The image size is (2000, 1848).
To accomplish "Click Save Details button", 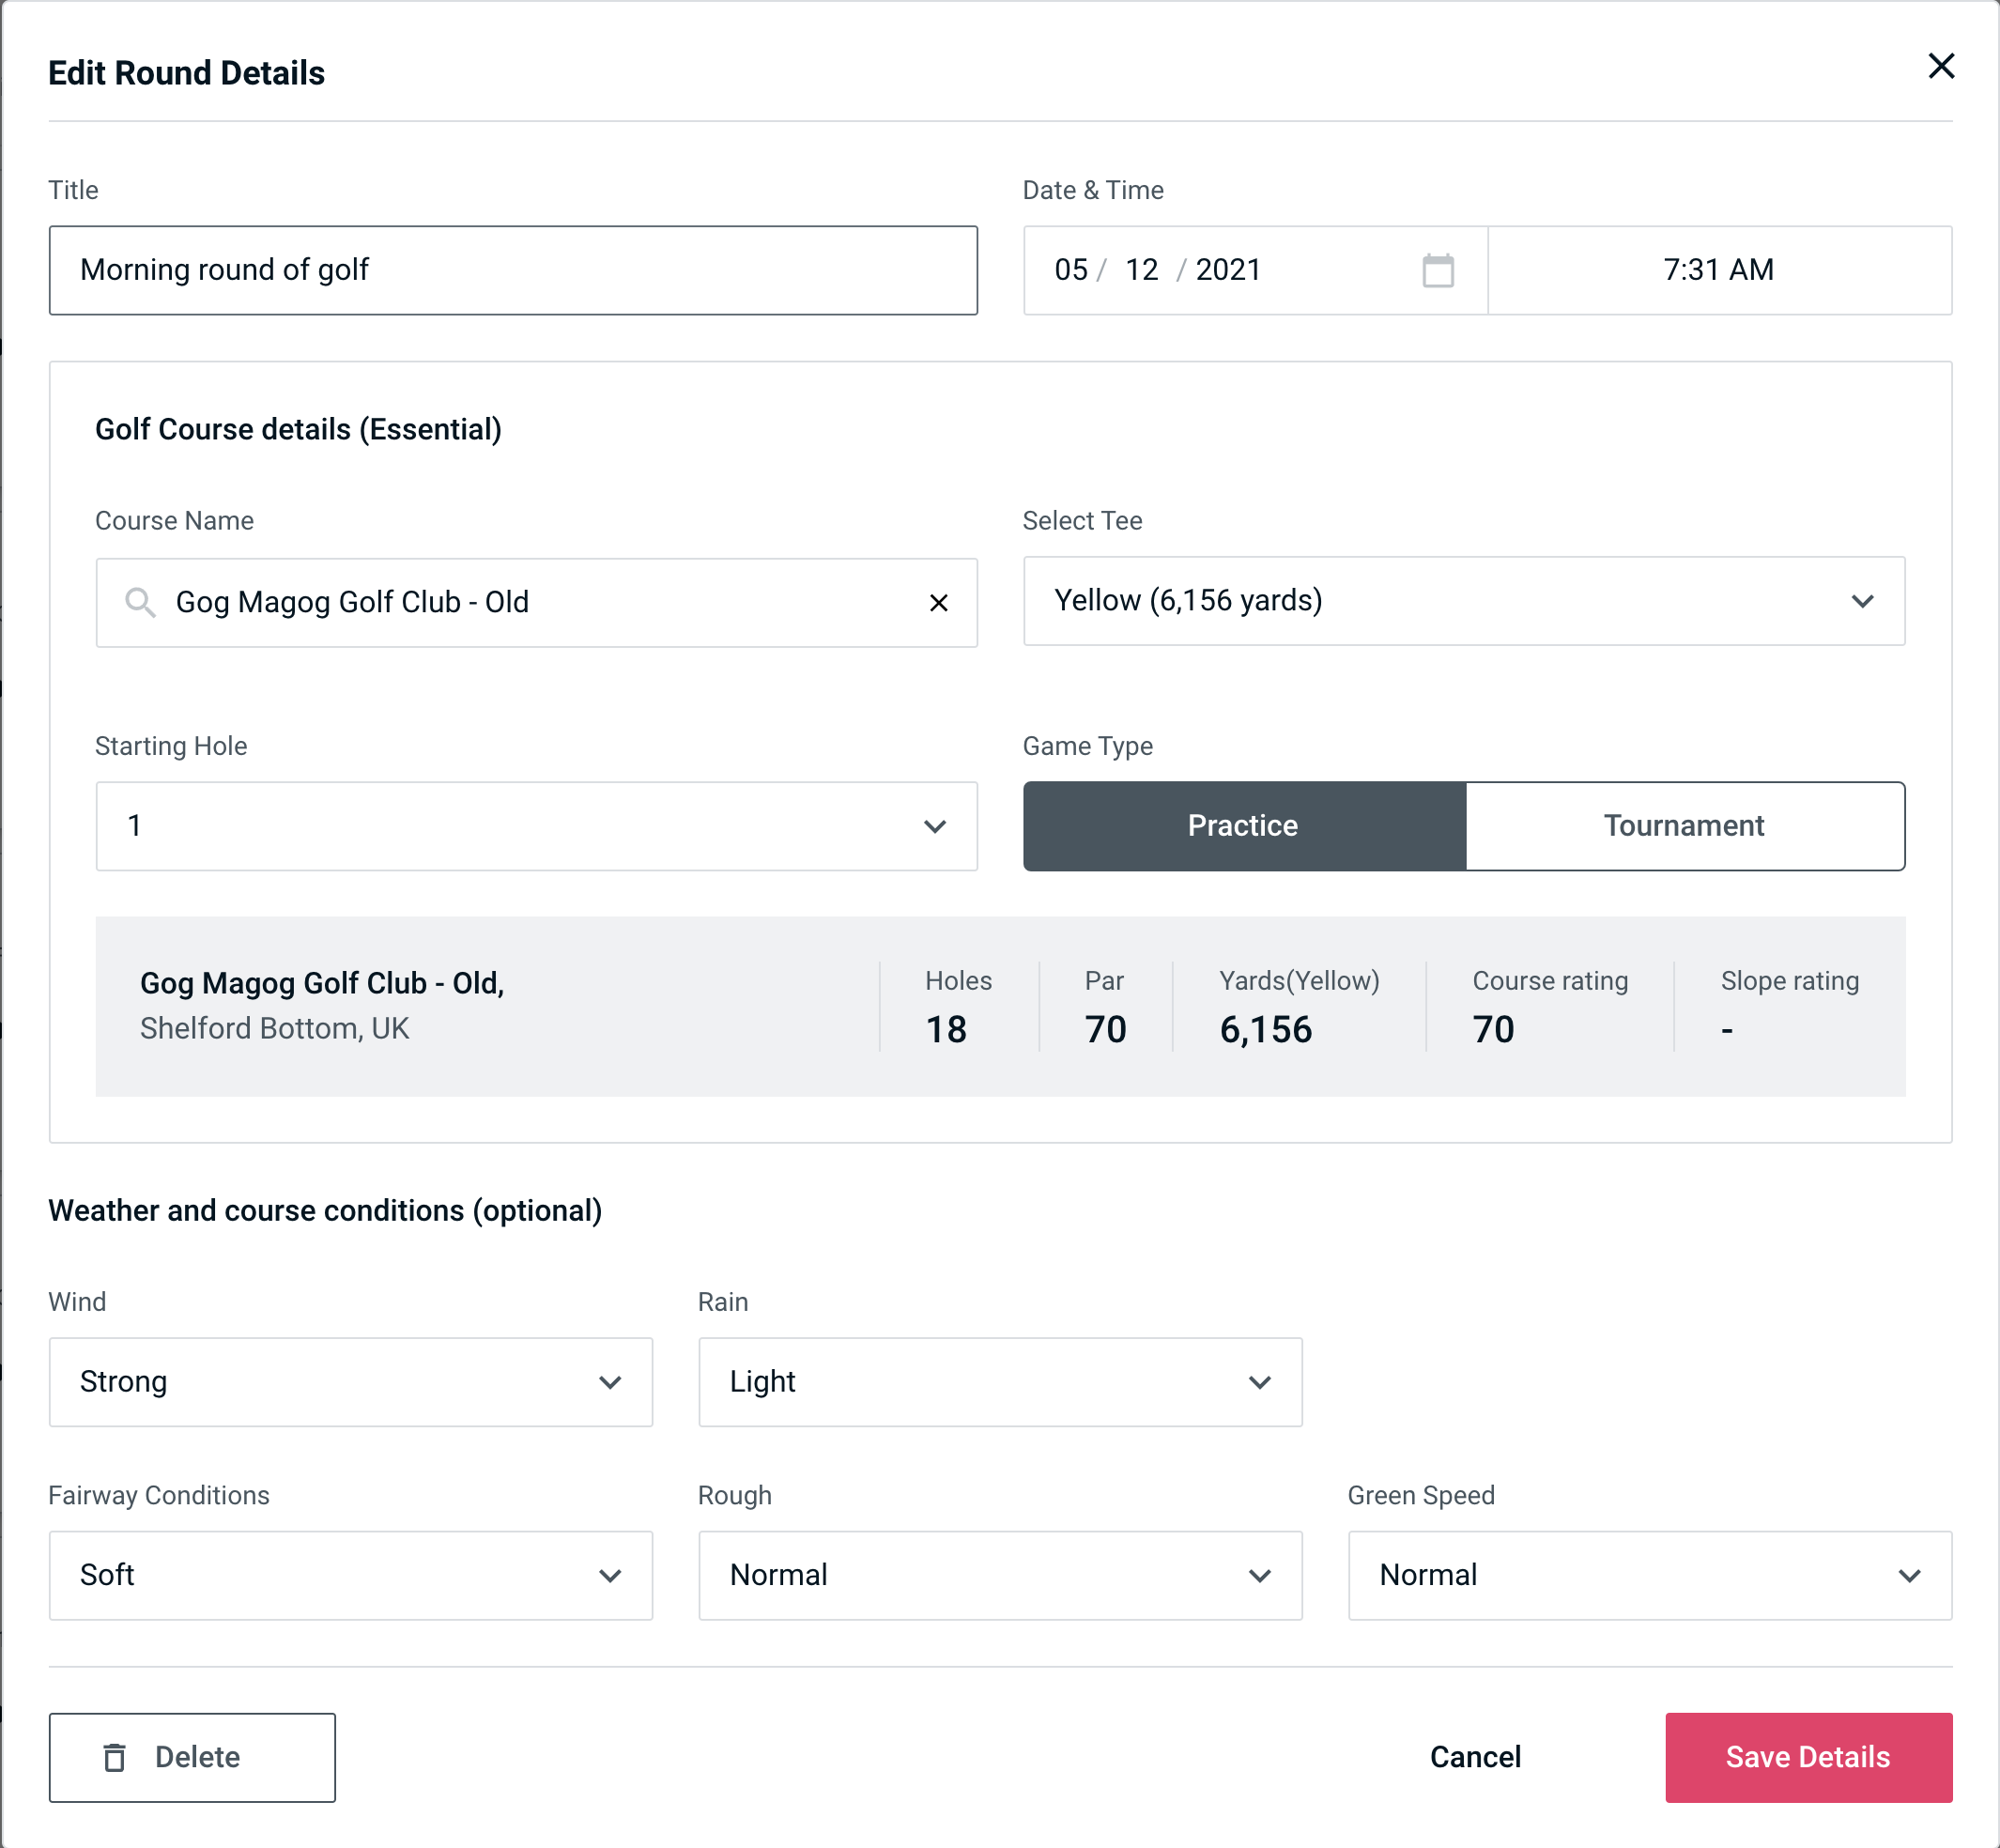I will tap(1807, 1756).
